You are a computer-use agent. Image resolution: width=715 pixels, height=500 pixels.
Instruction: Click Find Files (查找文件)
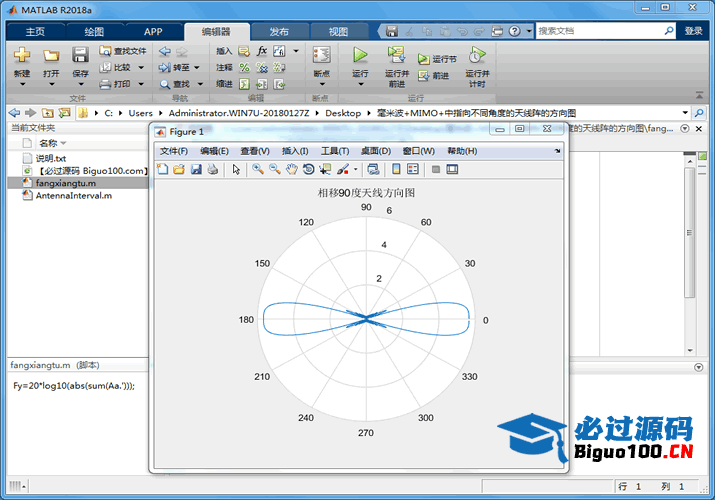[123, 51]
